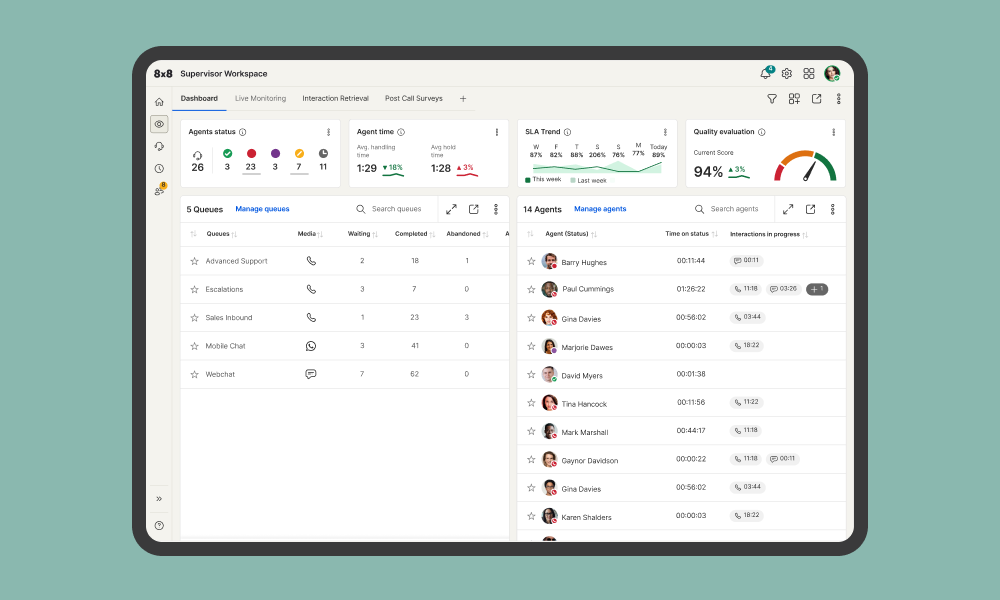The width and height of the screenshot is (1000, 600).
Task: Open the help question mark icon
Action: point(159,525)
